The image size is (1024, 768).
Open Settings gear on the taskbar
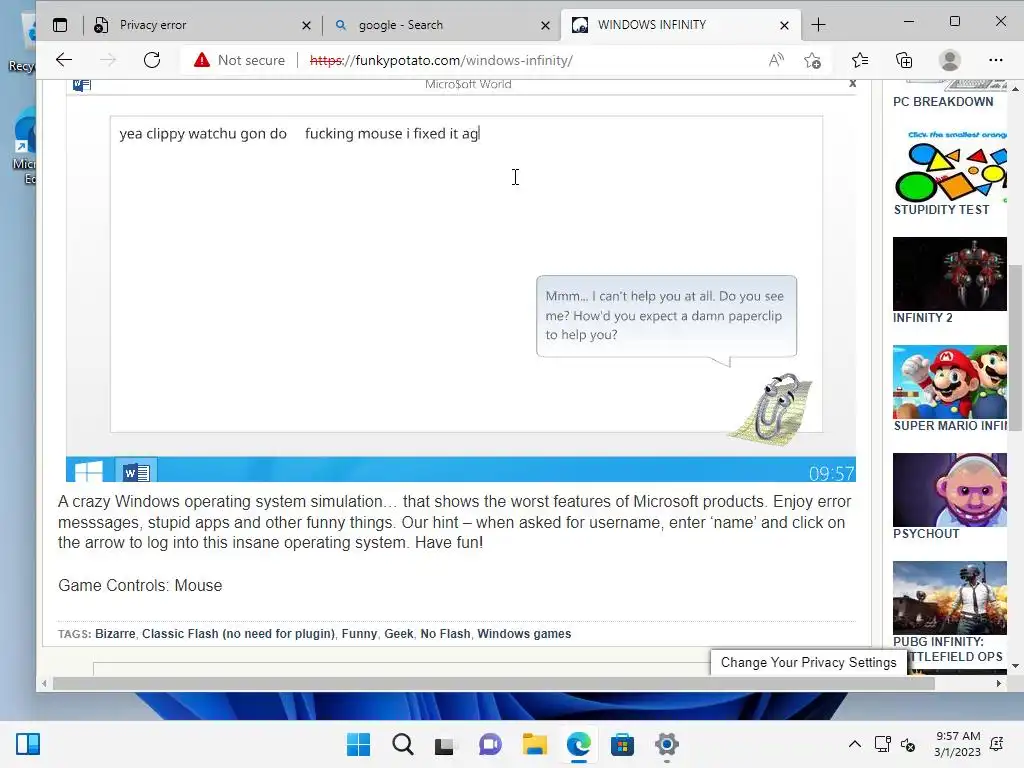tap(667, 744)
